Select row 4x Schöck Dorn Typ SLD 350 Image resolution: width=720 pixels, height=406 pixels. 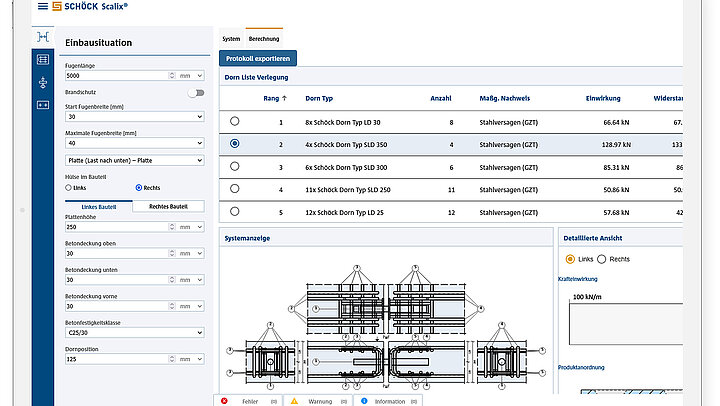coord(235,144)
